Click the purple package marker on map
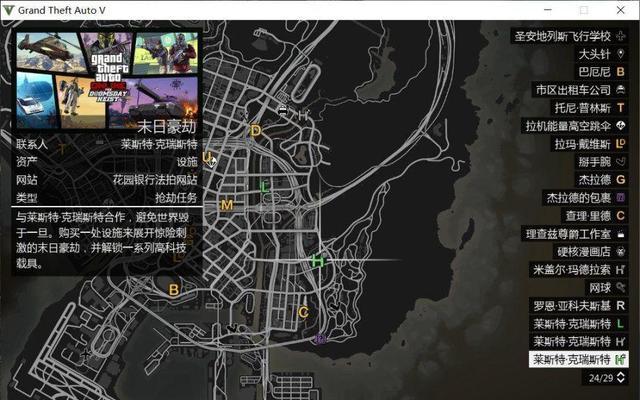The width and height of the screenshot is (640, 400). (320, 338)
